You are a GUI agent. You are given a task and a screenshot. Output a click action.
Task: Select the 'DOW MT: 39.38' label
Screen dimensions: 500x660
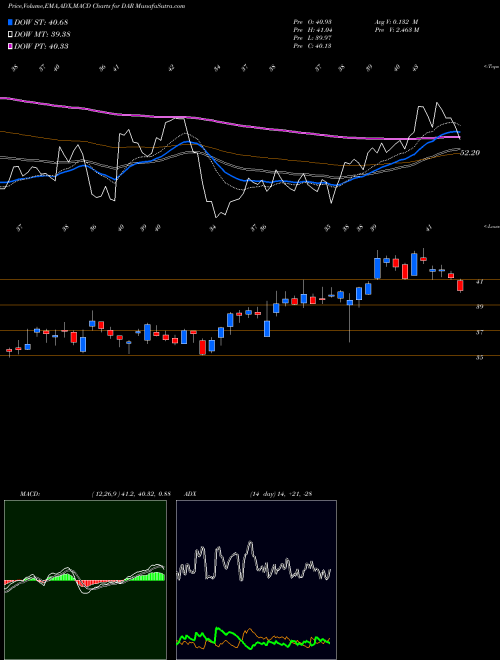[x=42, y=34]
